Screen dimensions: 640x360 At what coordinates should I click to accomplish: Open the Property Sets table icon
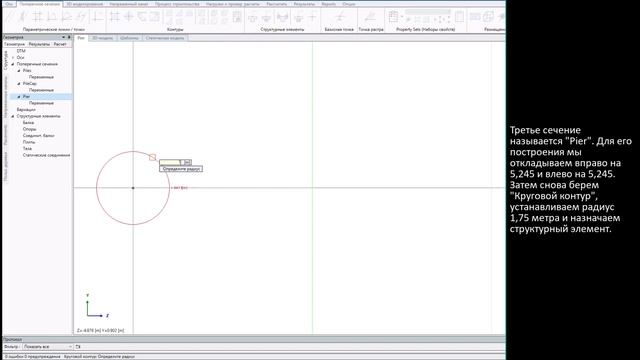coord(393,16)
